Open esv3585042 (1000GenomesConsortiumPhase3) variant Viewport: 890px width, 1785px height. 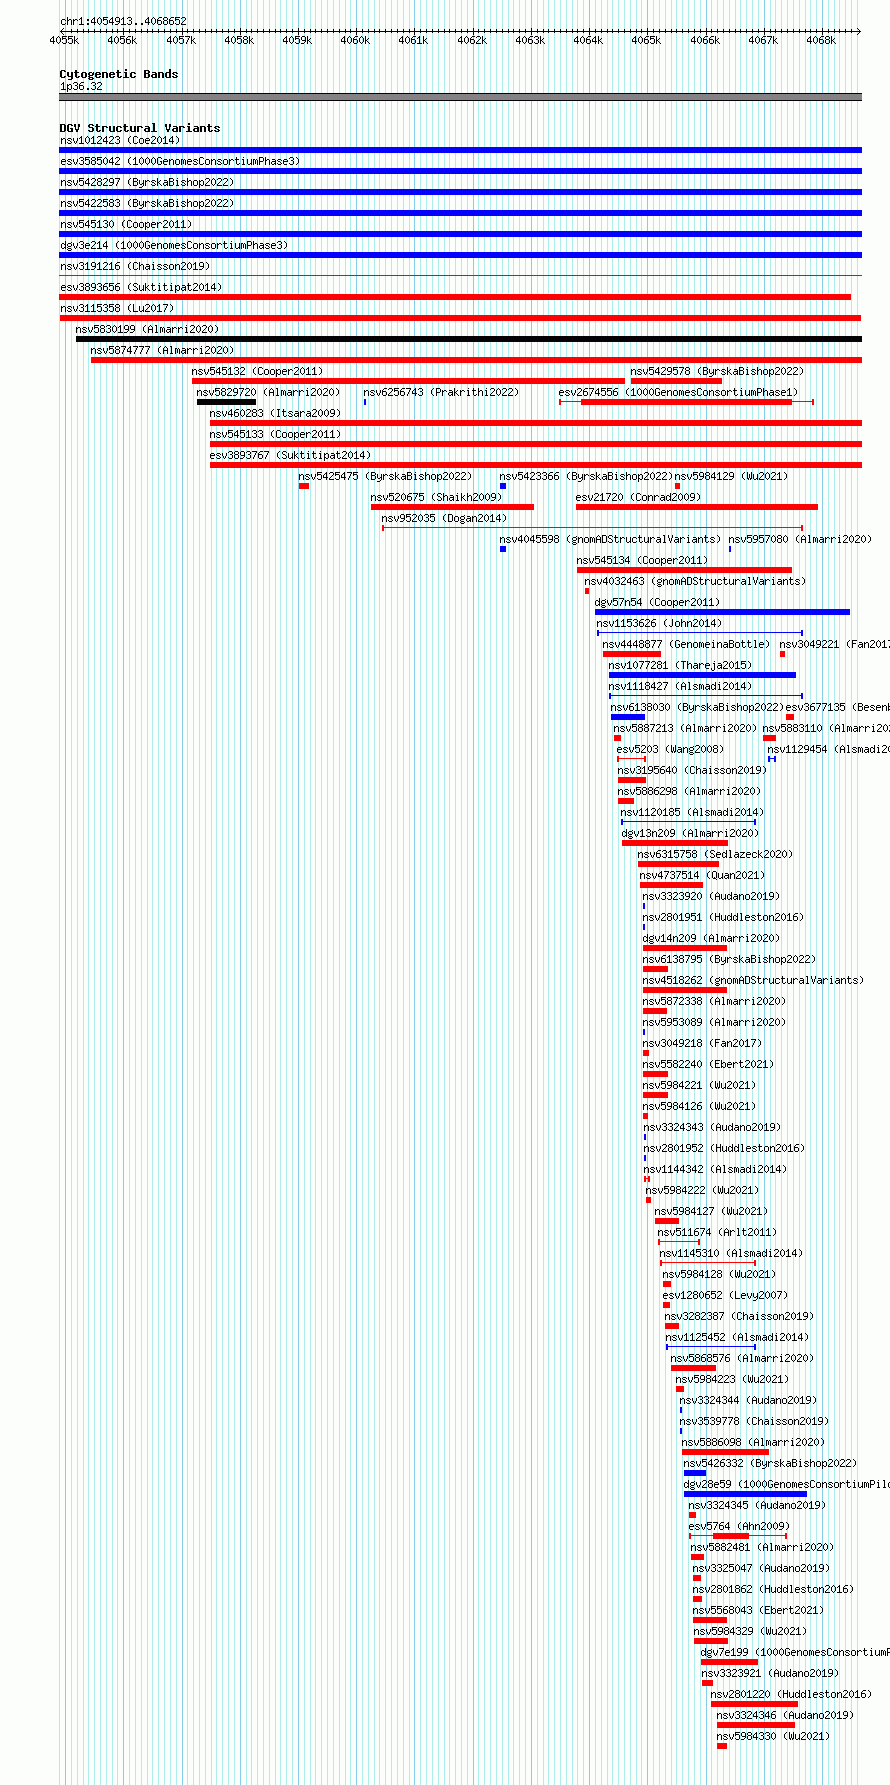click(180, 161)
